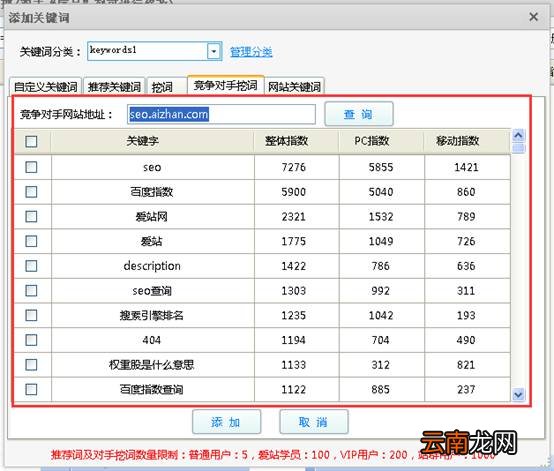Image resolution: width=554 pixels, height=471 pixels.
Task: Click the mobile index value 237
Action: point(466,389)
